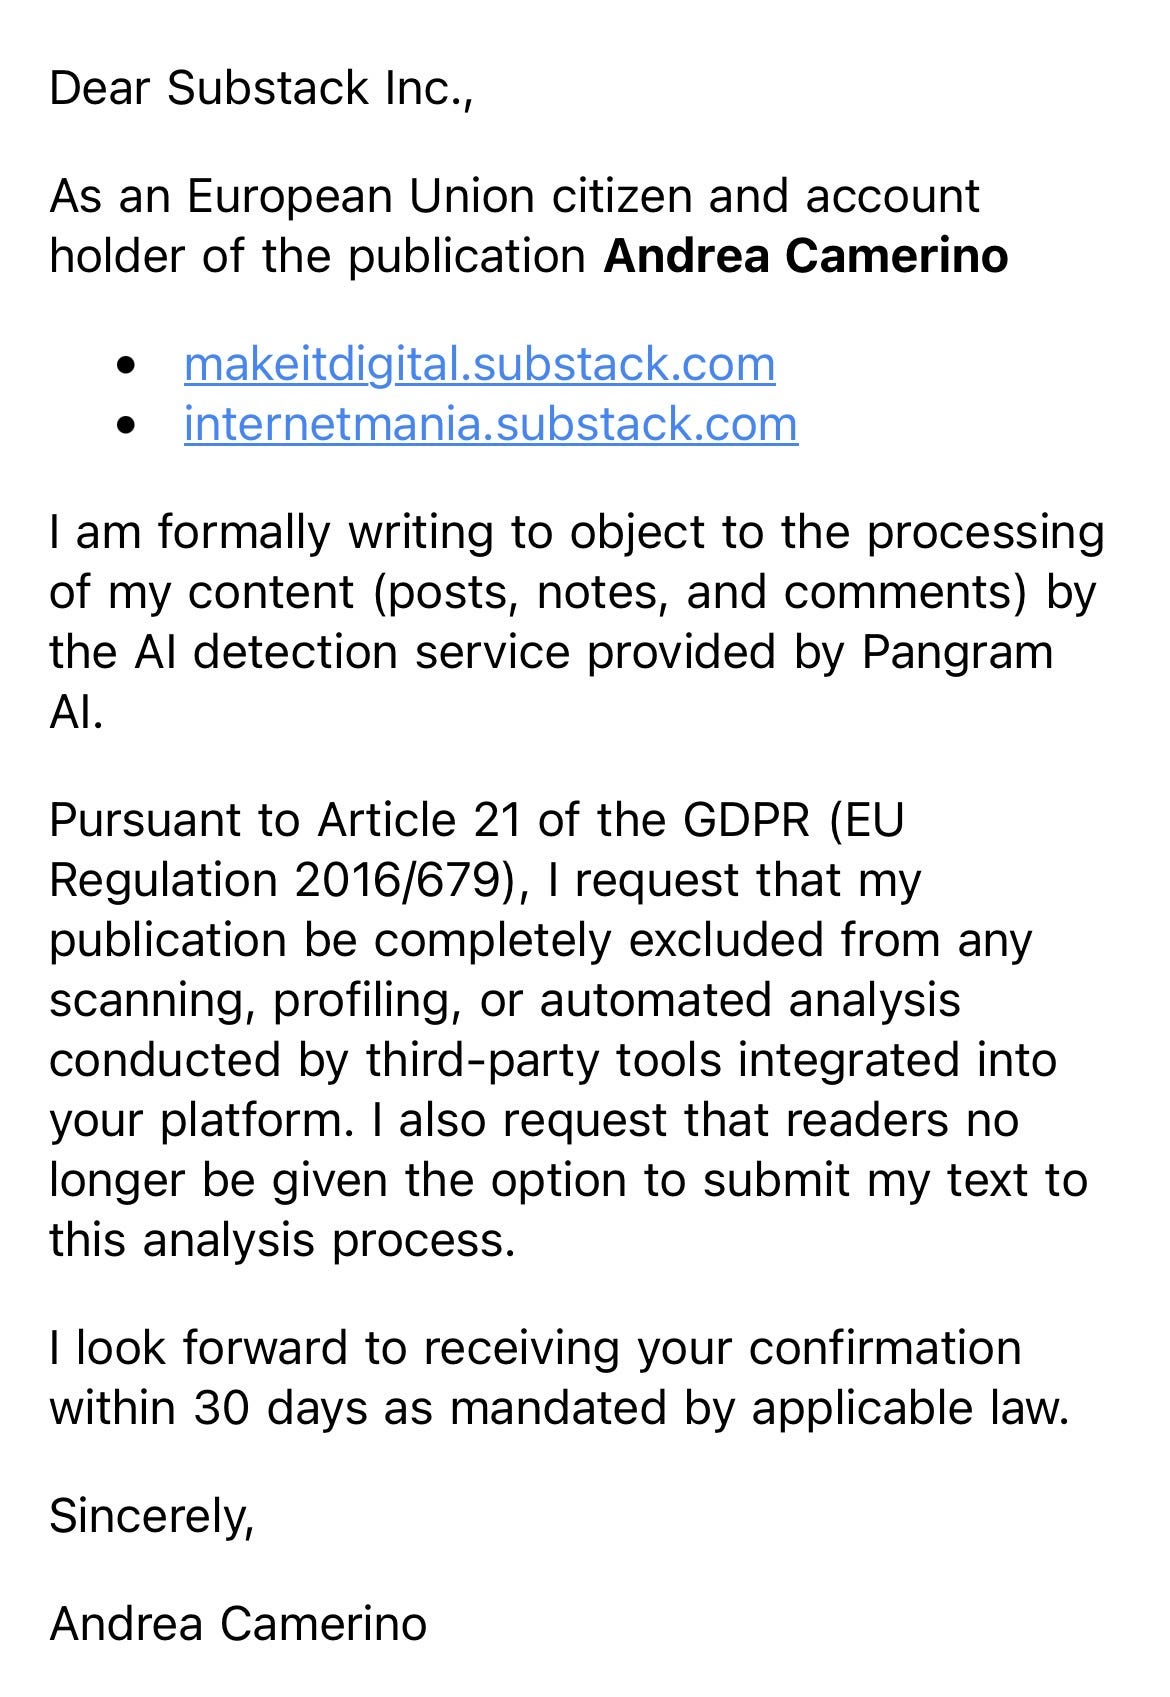Click the bold publication name Andrea Camerino
This screenshot has height=1697, width=1170.
[806, 256]
